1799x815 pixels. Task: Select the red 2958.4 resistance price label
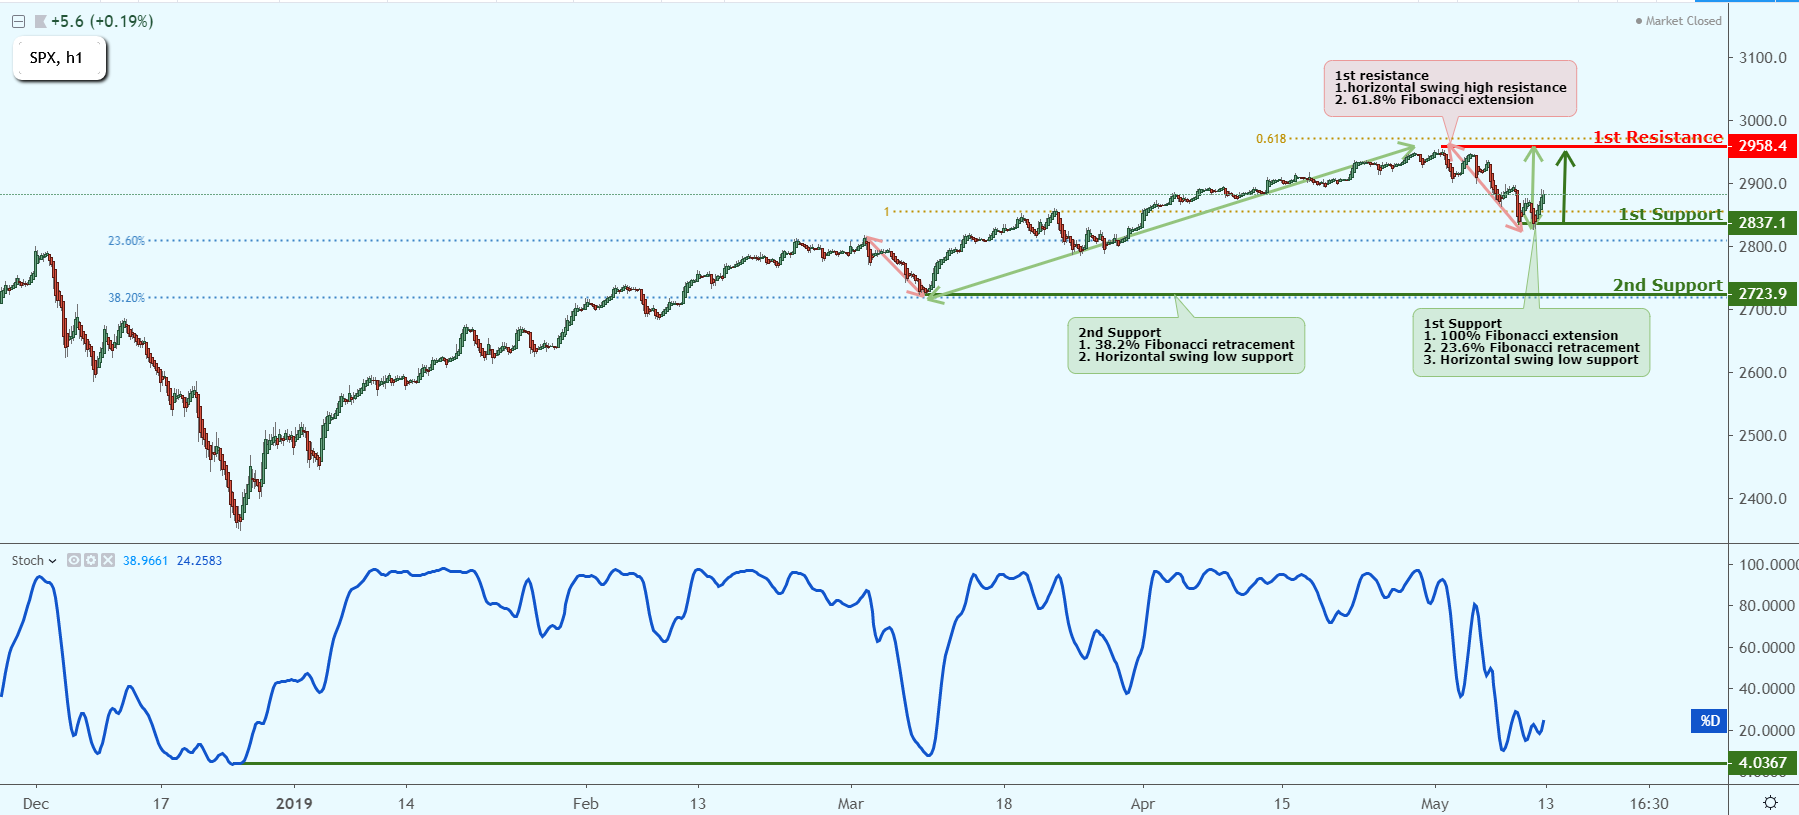(1763, 146)
